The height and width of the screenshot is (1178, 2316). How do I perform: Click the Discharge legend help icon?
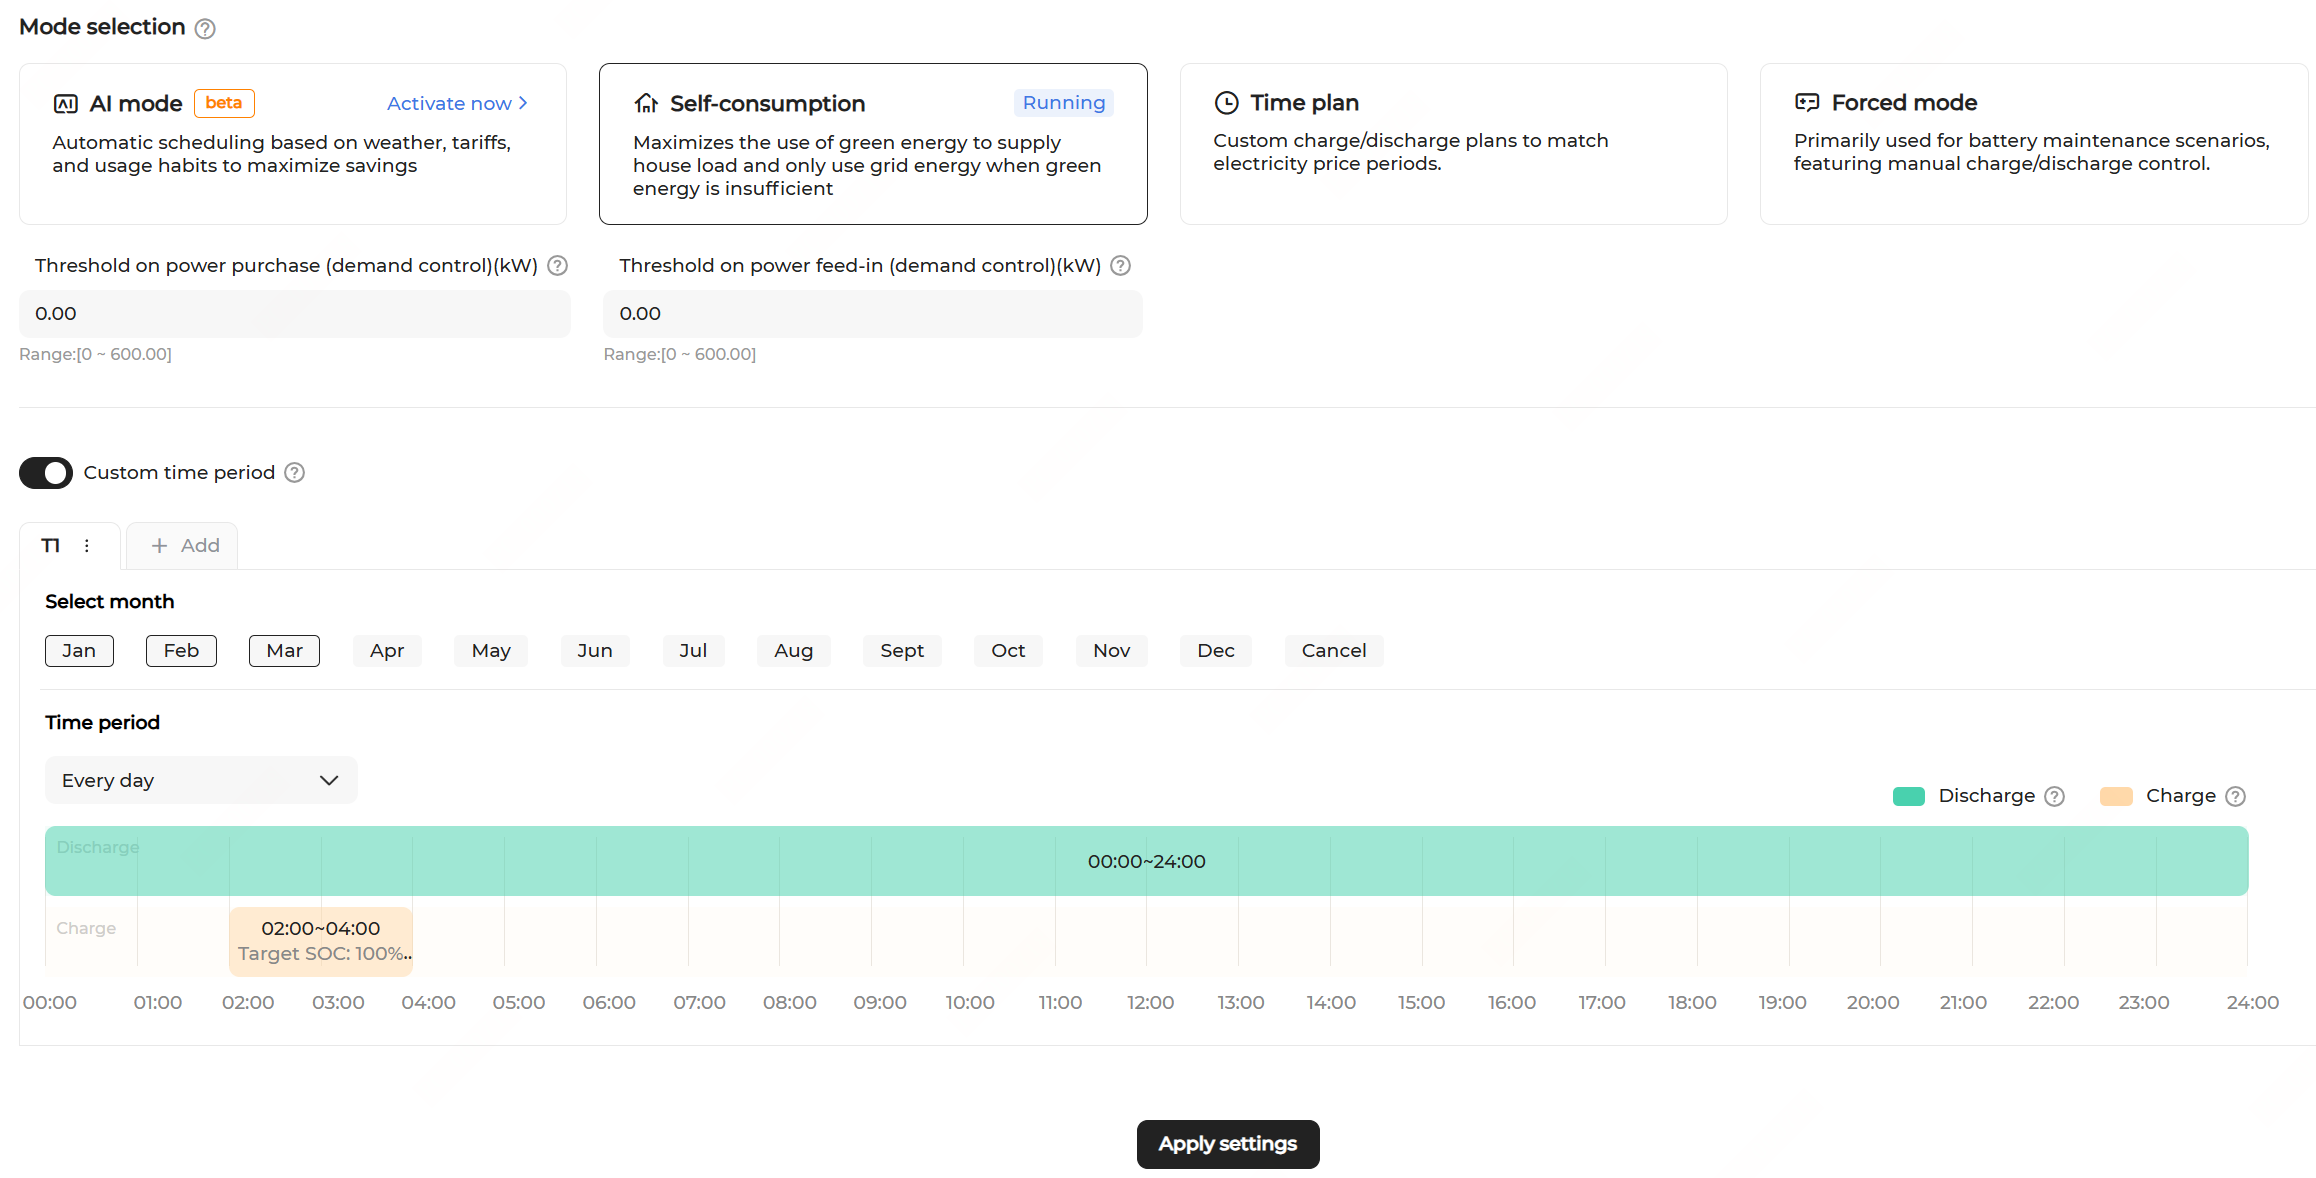click(x=2054, y=797)
